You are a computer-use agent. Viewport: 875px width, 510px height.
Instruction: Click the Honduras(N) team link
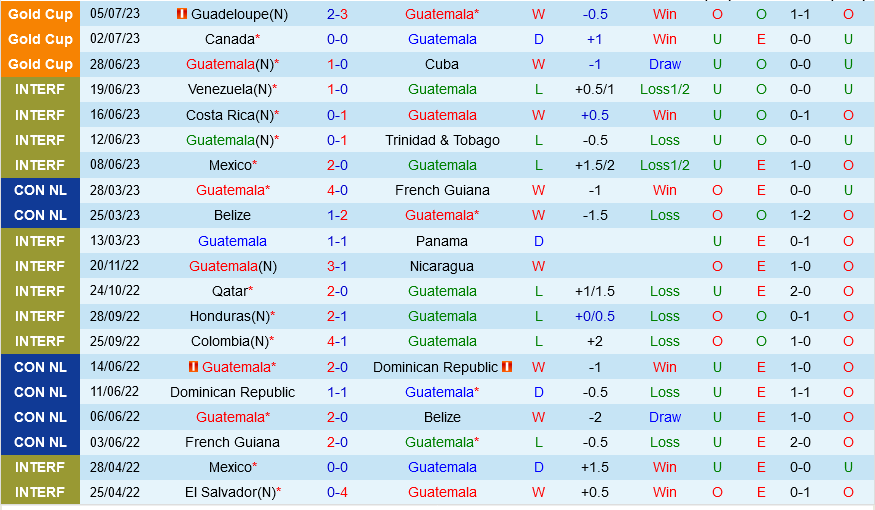(x=229, y=316)
